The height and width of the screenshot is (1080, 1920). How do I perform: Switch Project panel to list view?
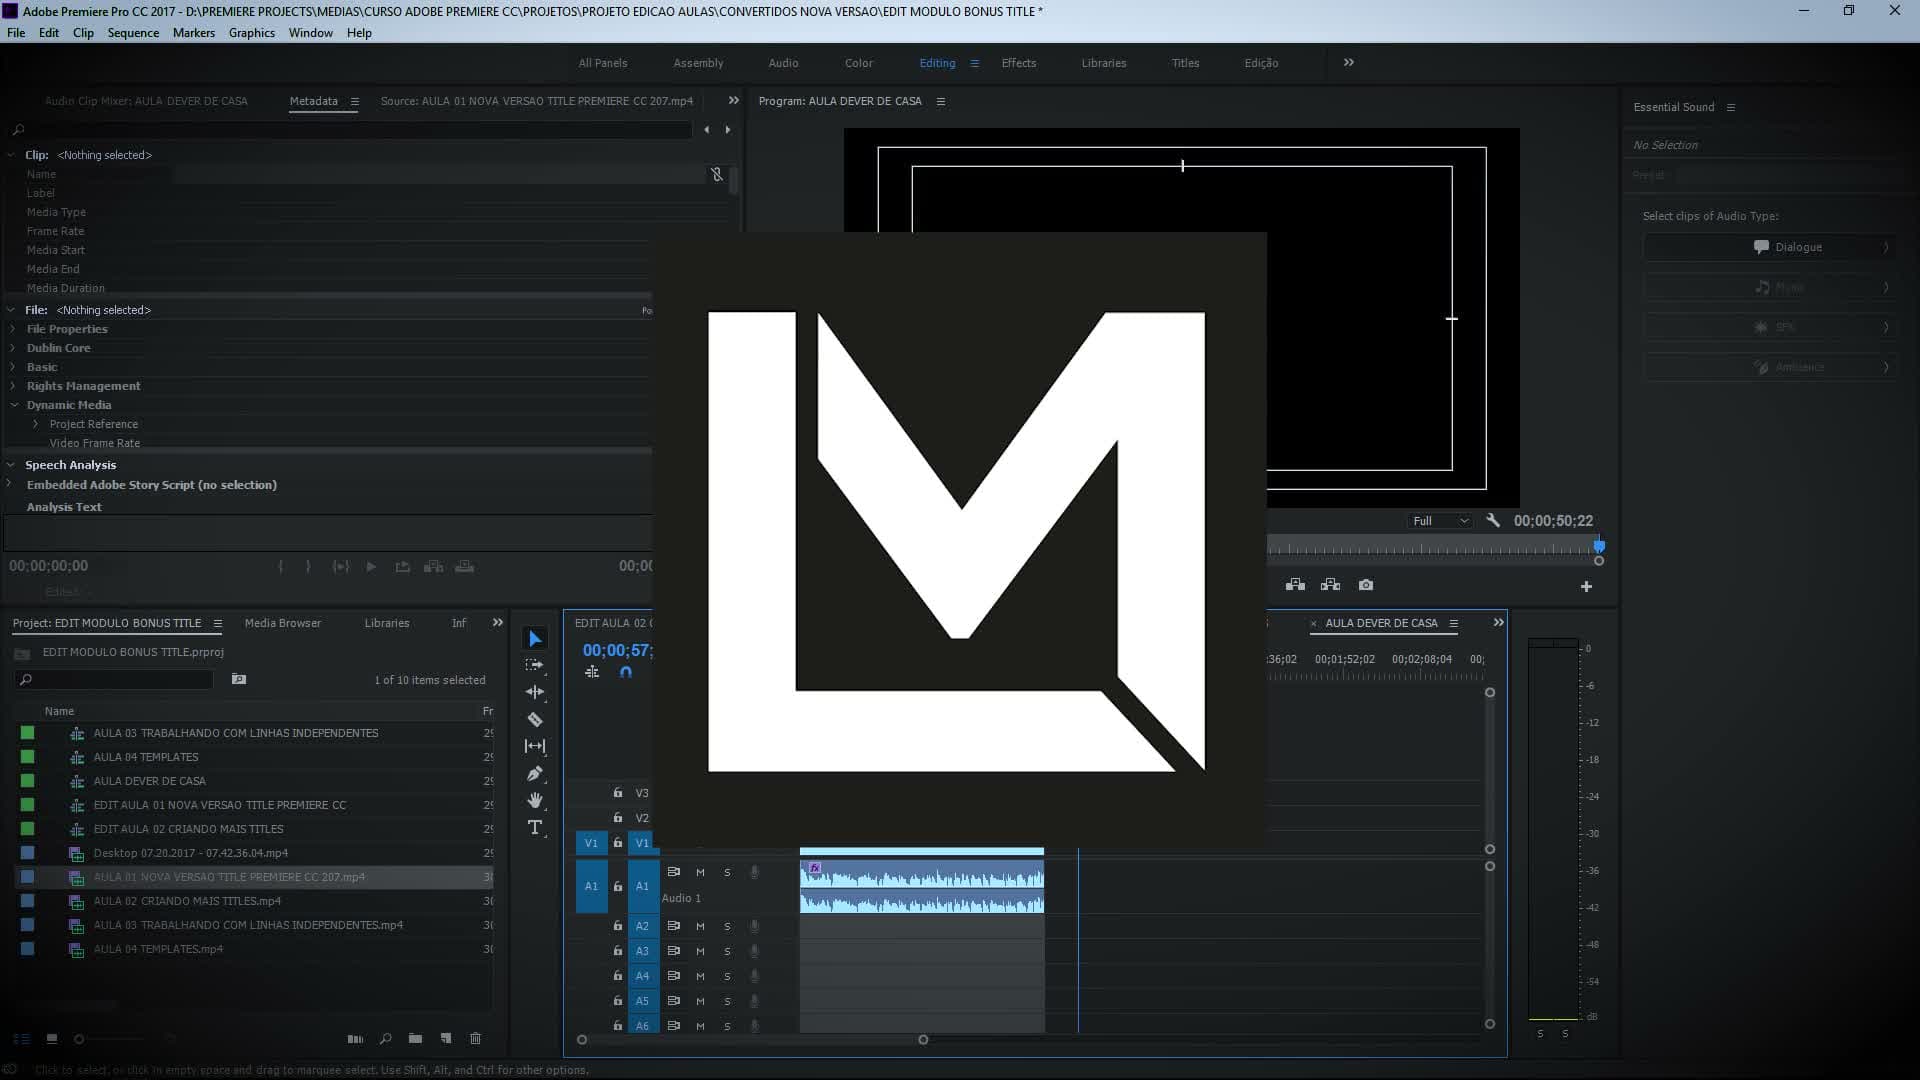22,1039
